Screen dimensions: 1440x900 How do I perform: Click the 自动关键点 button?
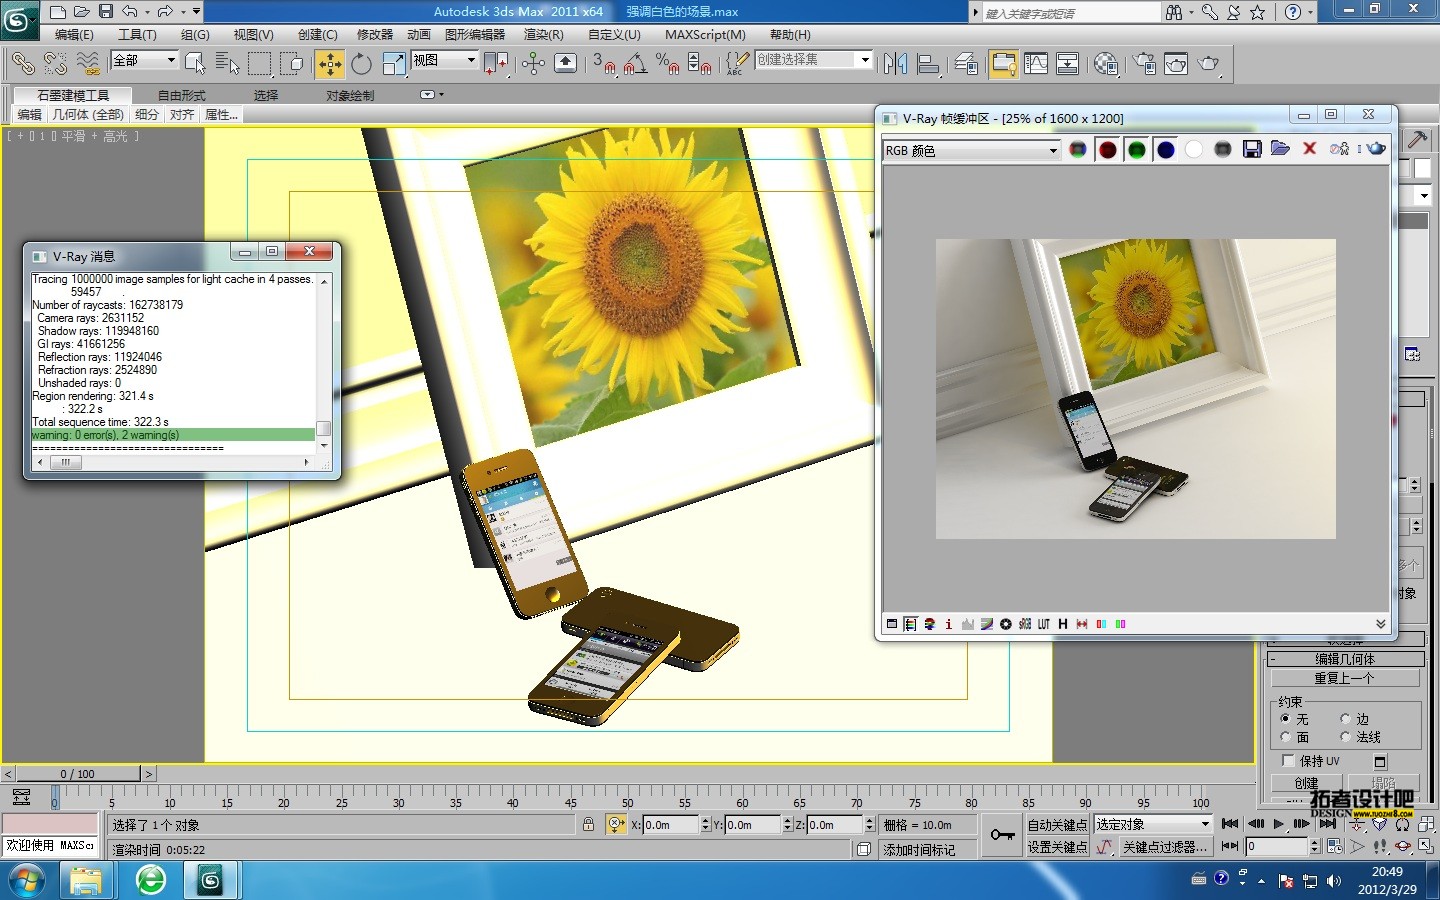click(x=1057, y=825)
